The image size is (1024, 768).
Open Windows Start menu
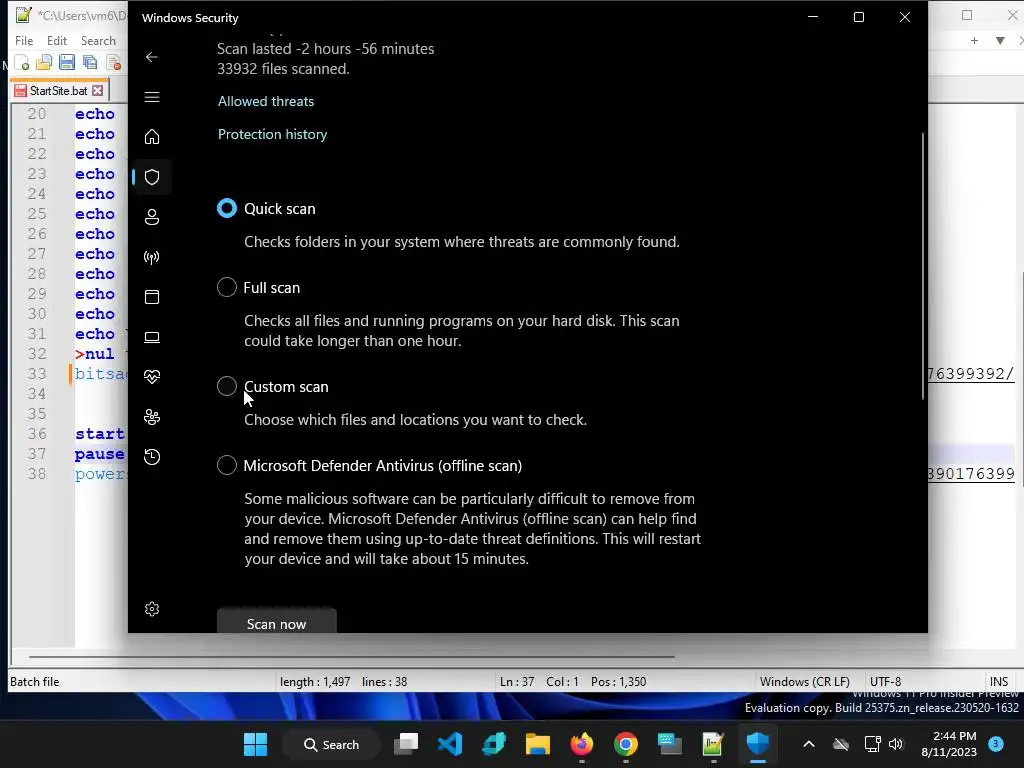click(x=255, y=744)
